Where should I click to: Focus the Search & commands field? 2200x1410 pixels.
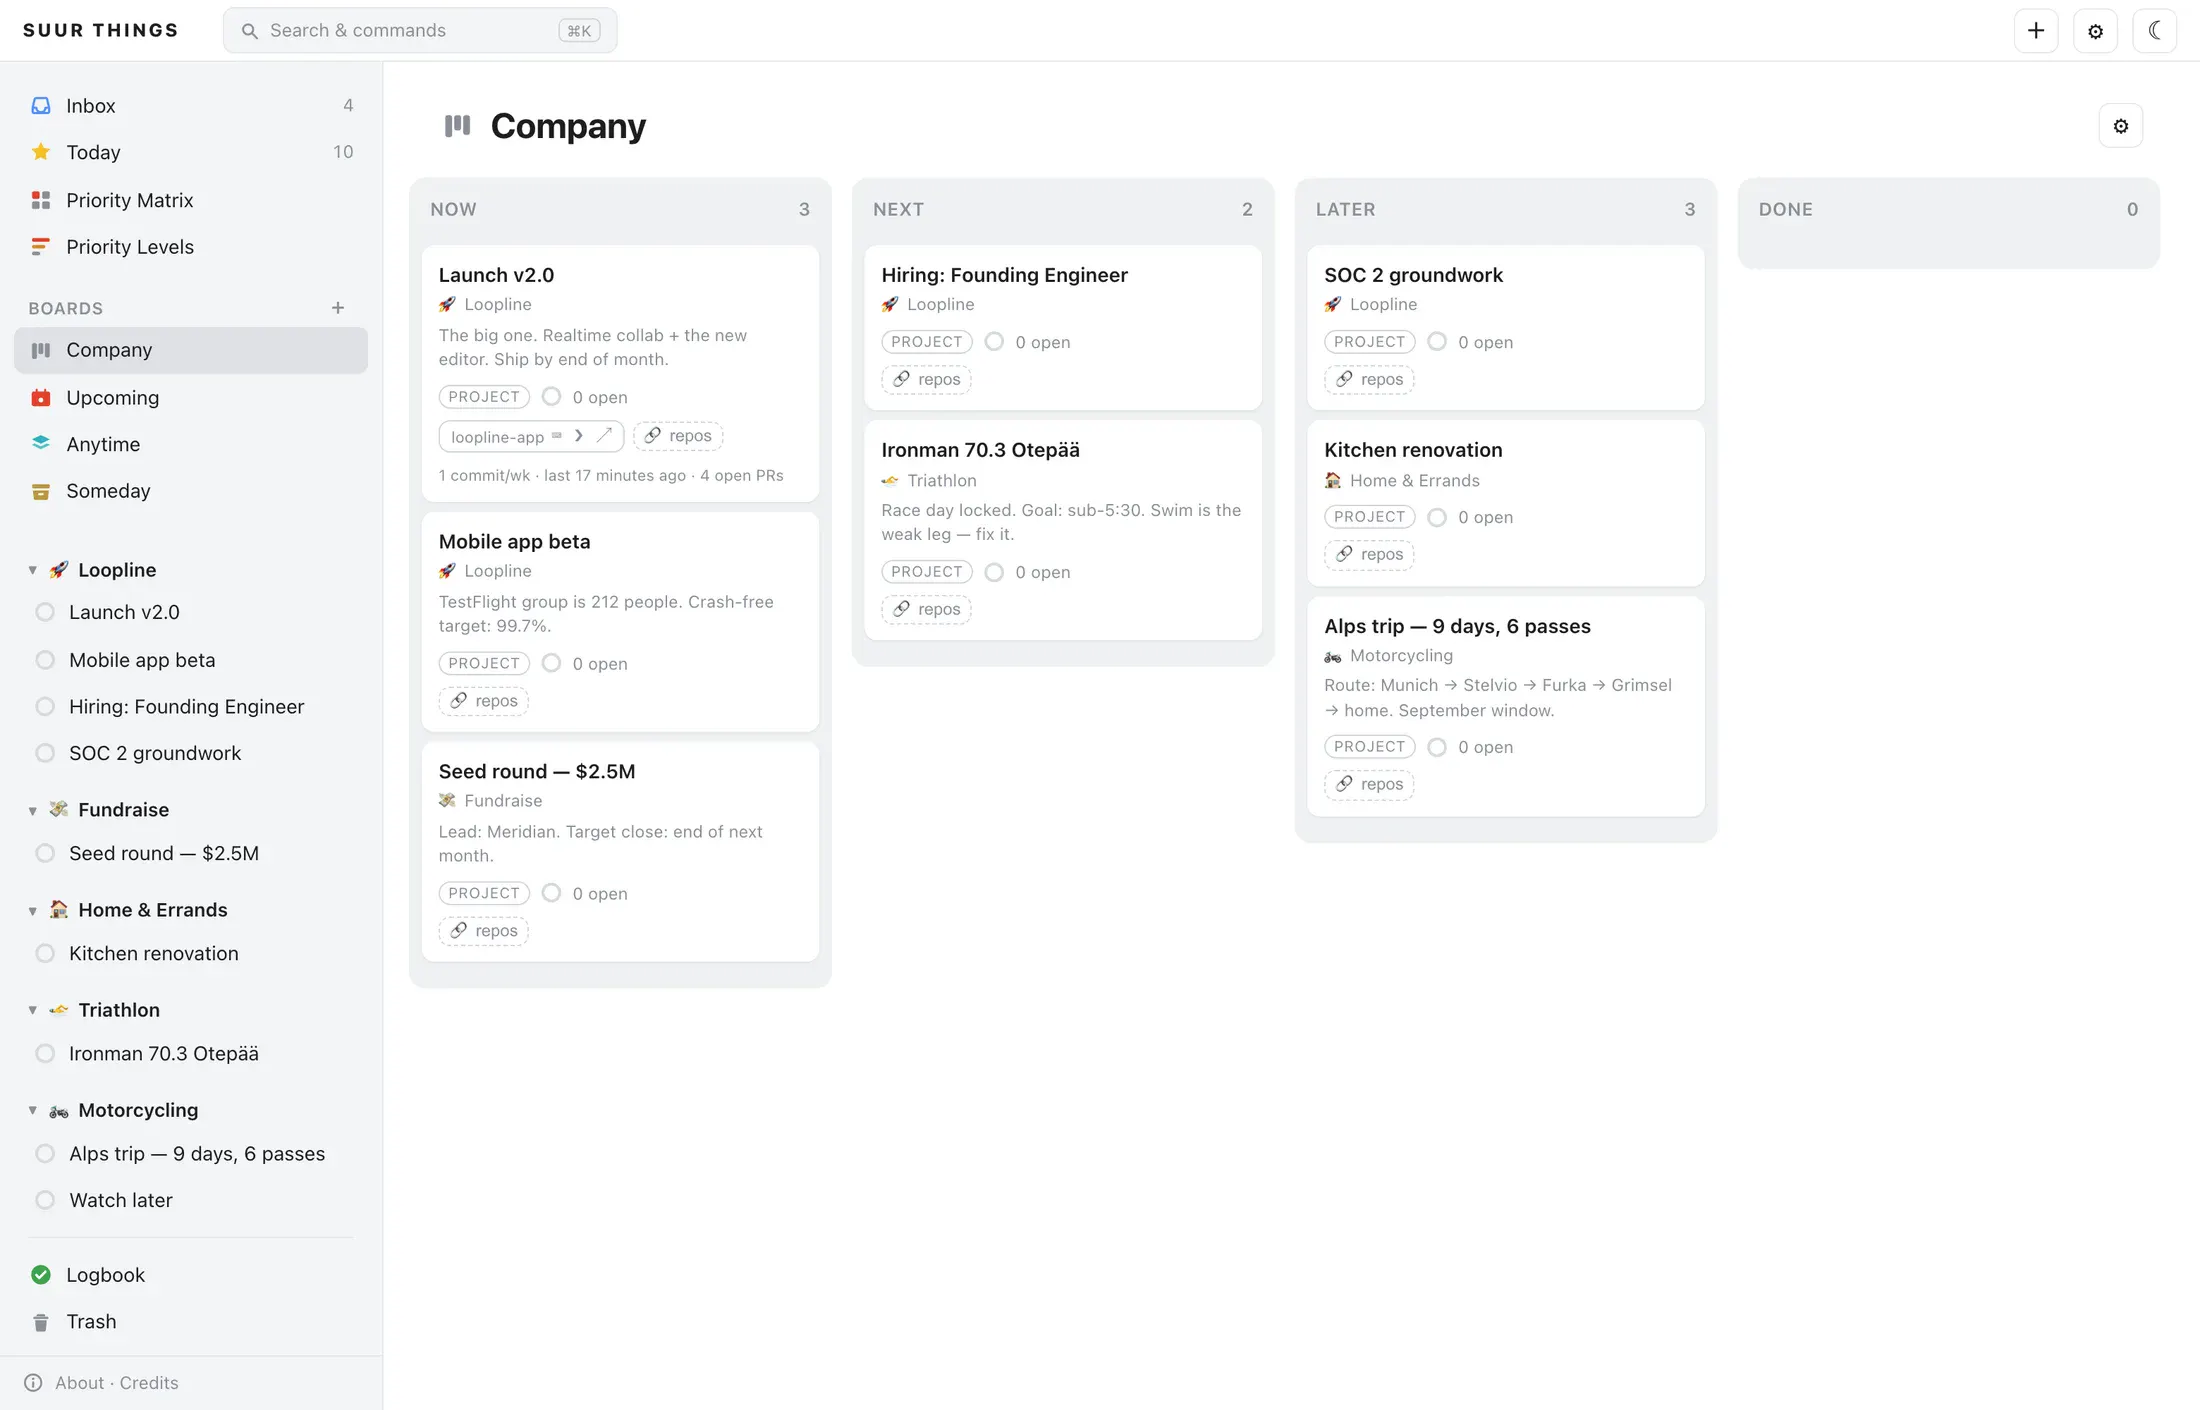(420, 30)
